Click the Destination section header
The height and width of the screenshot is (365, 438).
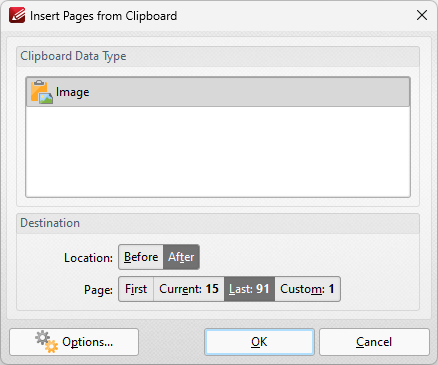tap(218, 223)
